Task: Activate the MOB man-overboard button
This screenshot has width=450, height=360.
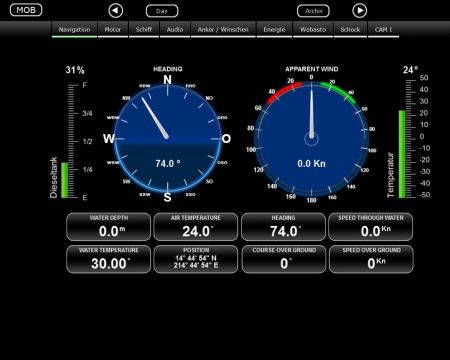Action: pos(26,10)
